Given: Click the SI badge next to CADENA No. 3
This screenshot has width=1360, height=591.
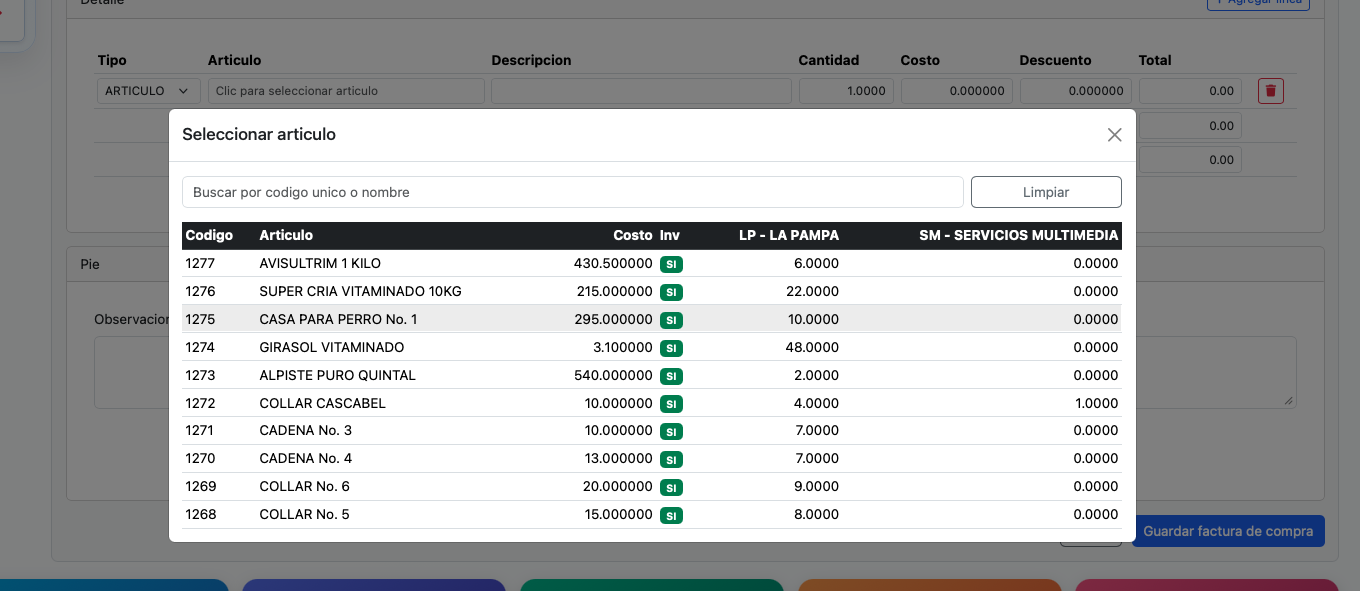Looking at the screenshot, I should pyautogui.click(x=672, y=431).
